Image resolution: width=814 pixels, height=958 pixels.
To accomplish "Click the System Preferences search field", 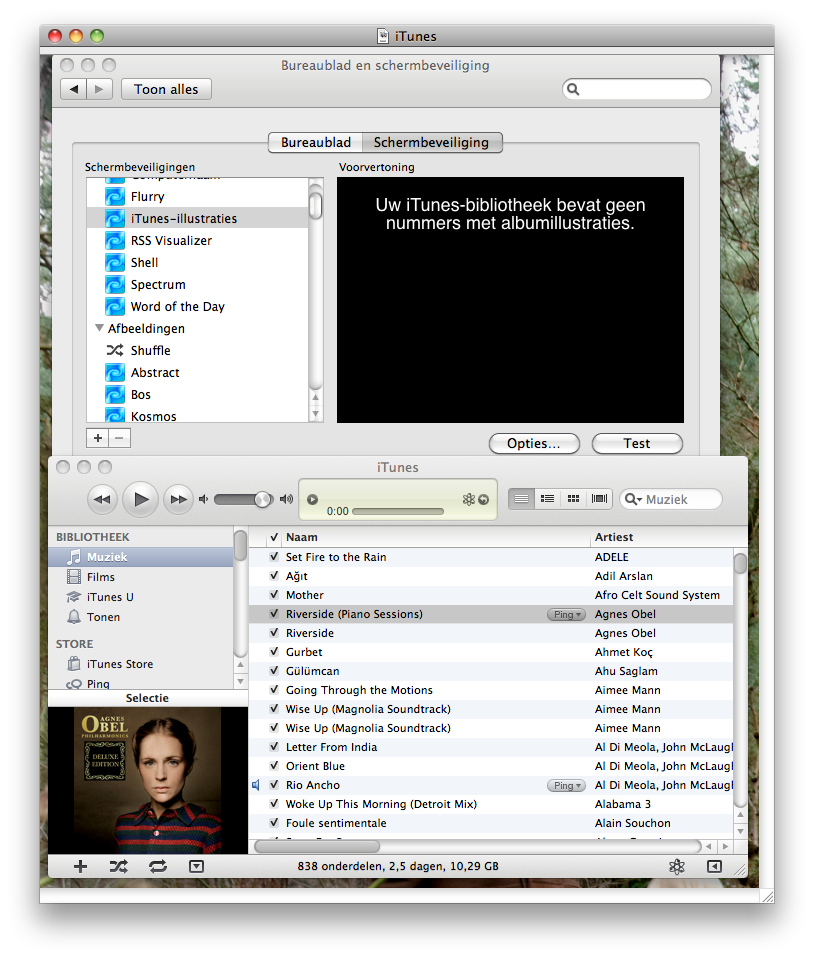I will pyautogui.click(x=637, y=89).
